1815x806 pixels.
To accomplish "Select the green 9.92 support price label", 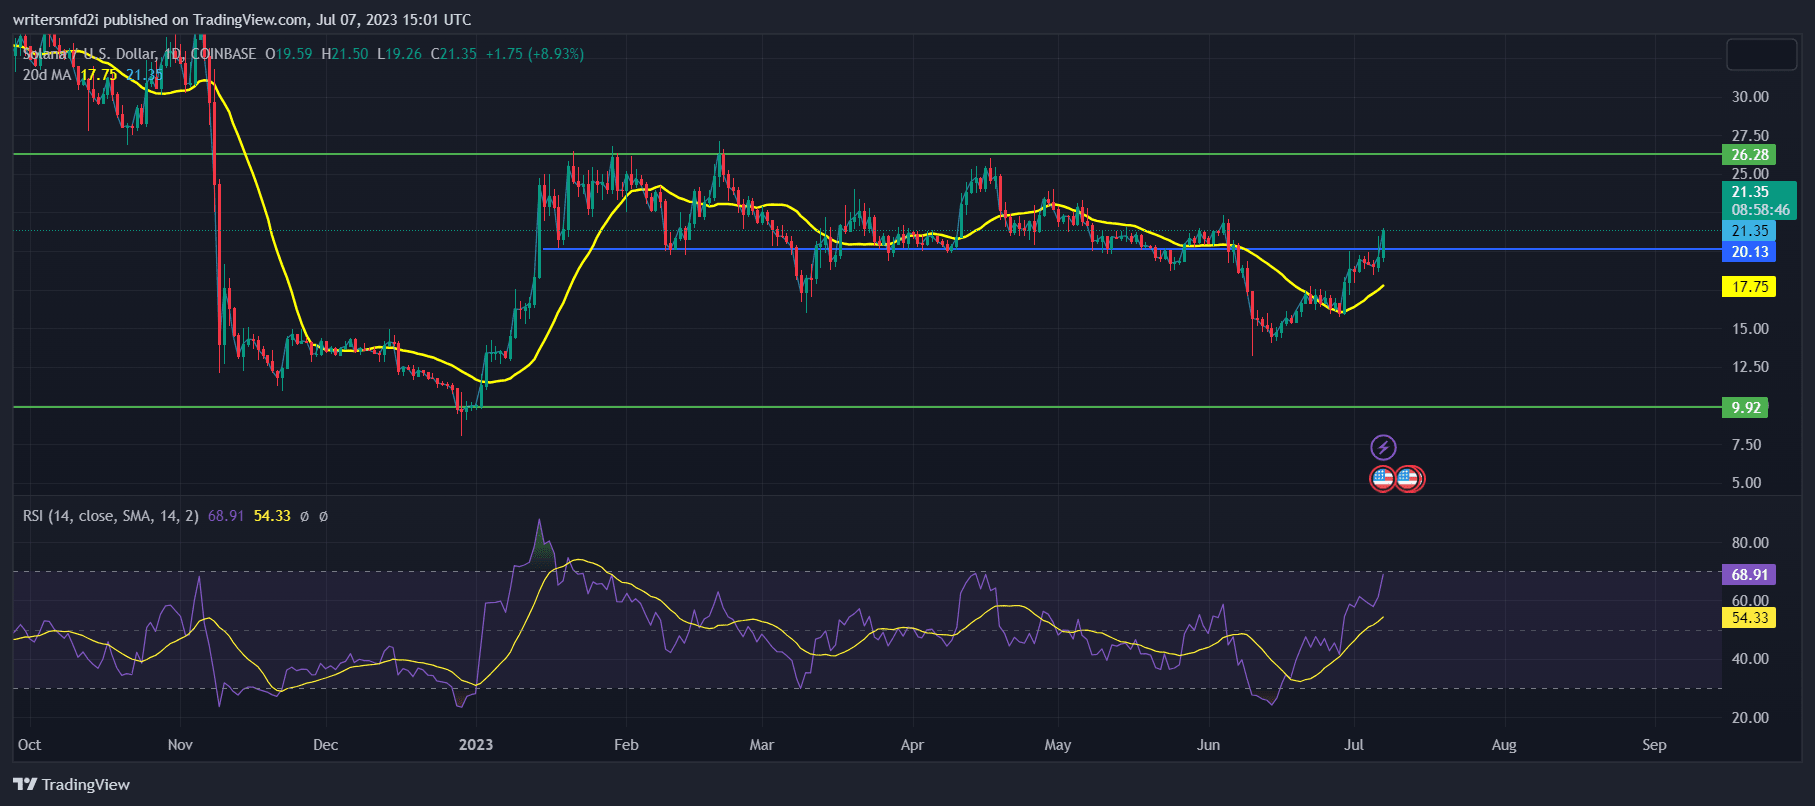I will click(1745, 407).
